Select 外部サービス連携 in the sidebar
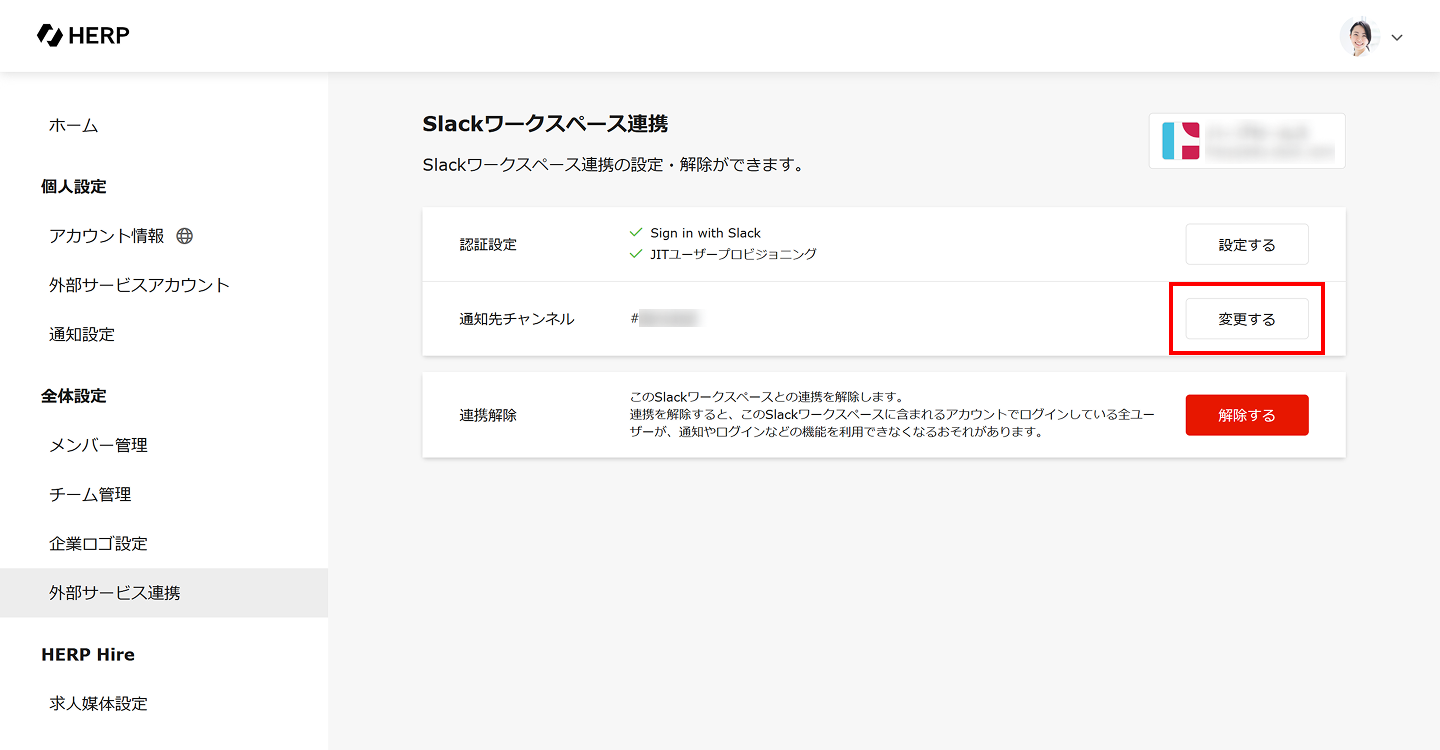Image resolution: width=1440 pixels, height=750 pixels. click(164, 593)
